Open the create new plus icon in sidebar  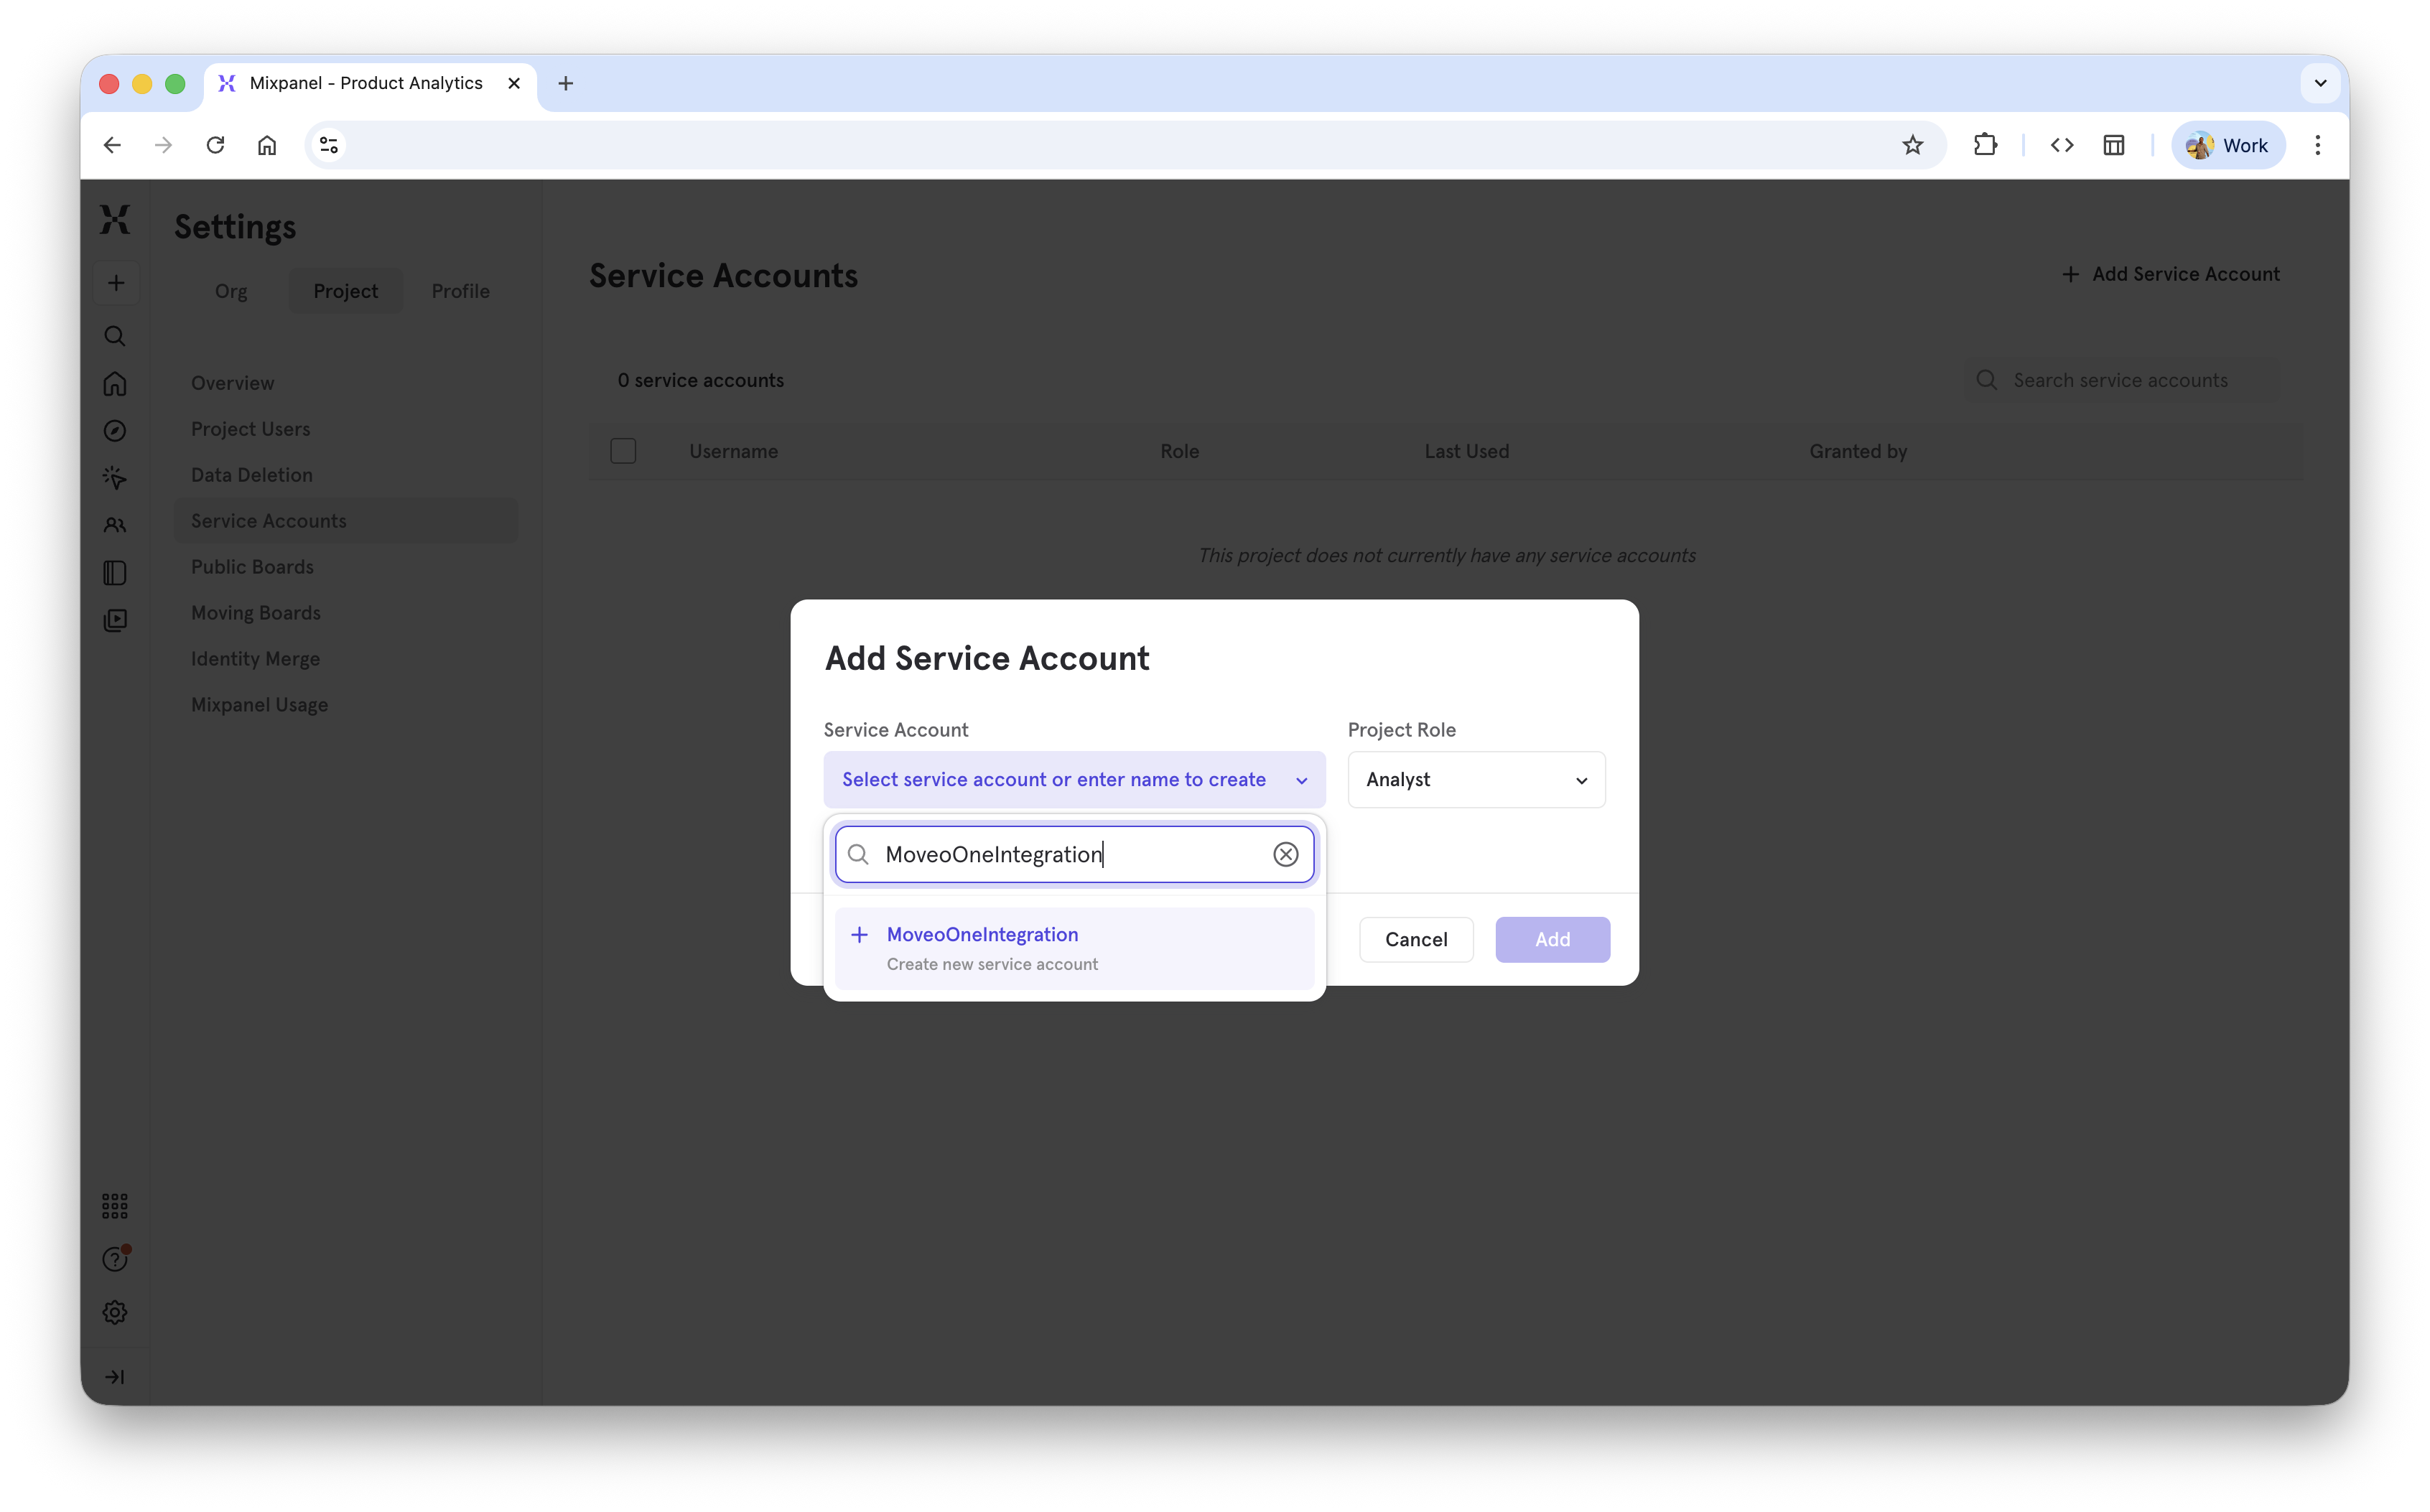(116, 283)
